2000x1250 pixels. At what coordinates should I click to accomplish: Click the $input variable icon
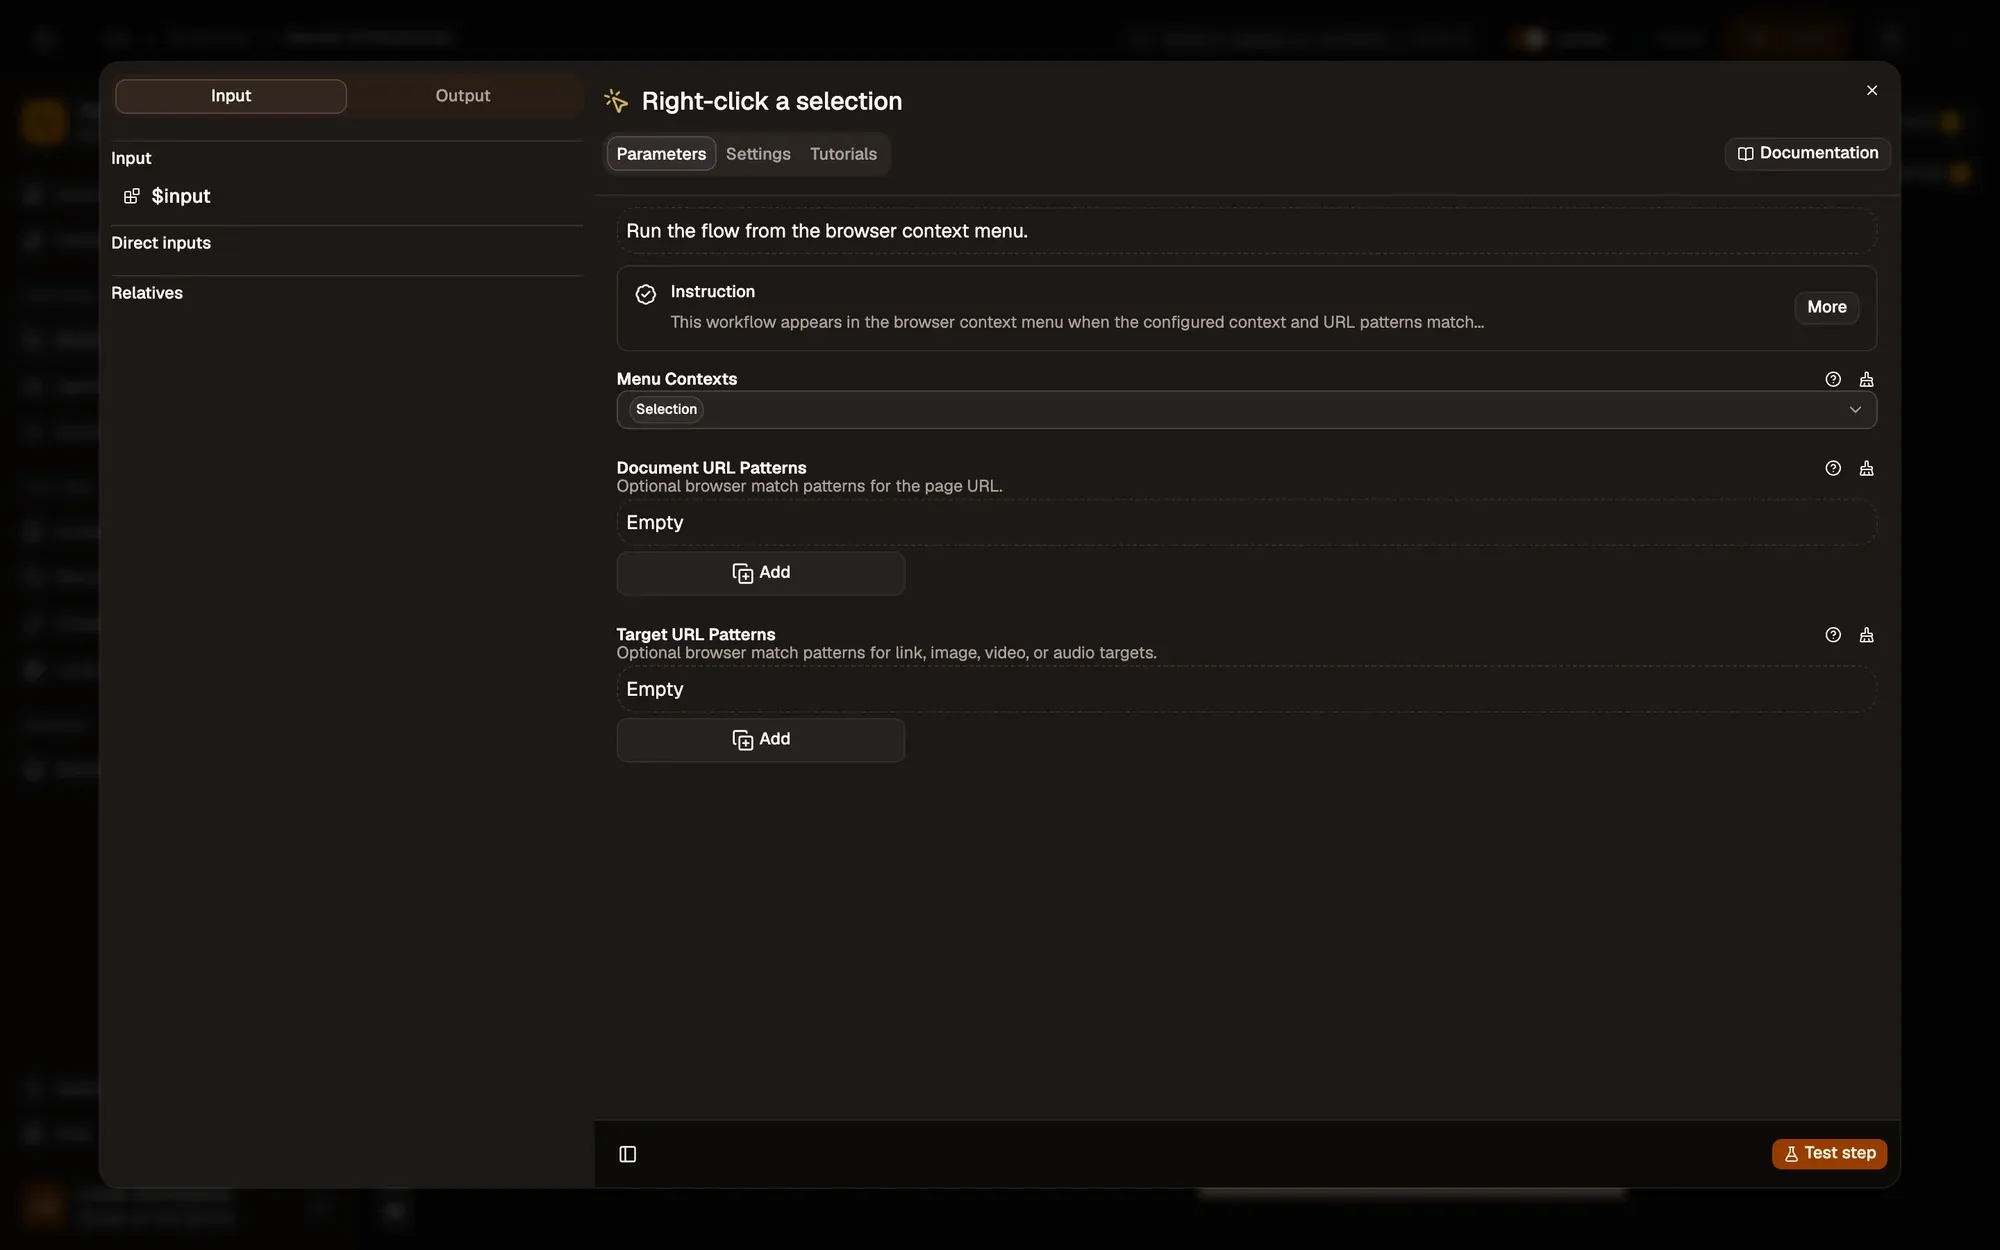[131, 196]
